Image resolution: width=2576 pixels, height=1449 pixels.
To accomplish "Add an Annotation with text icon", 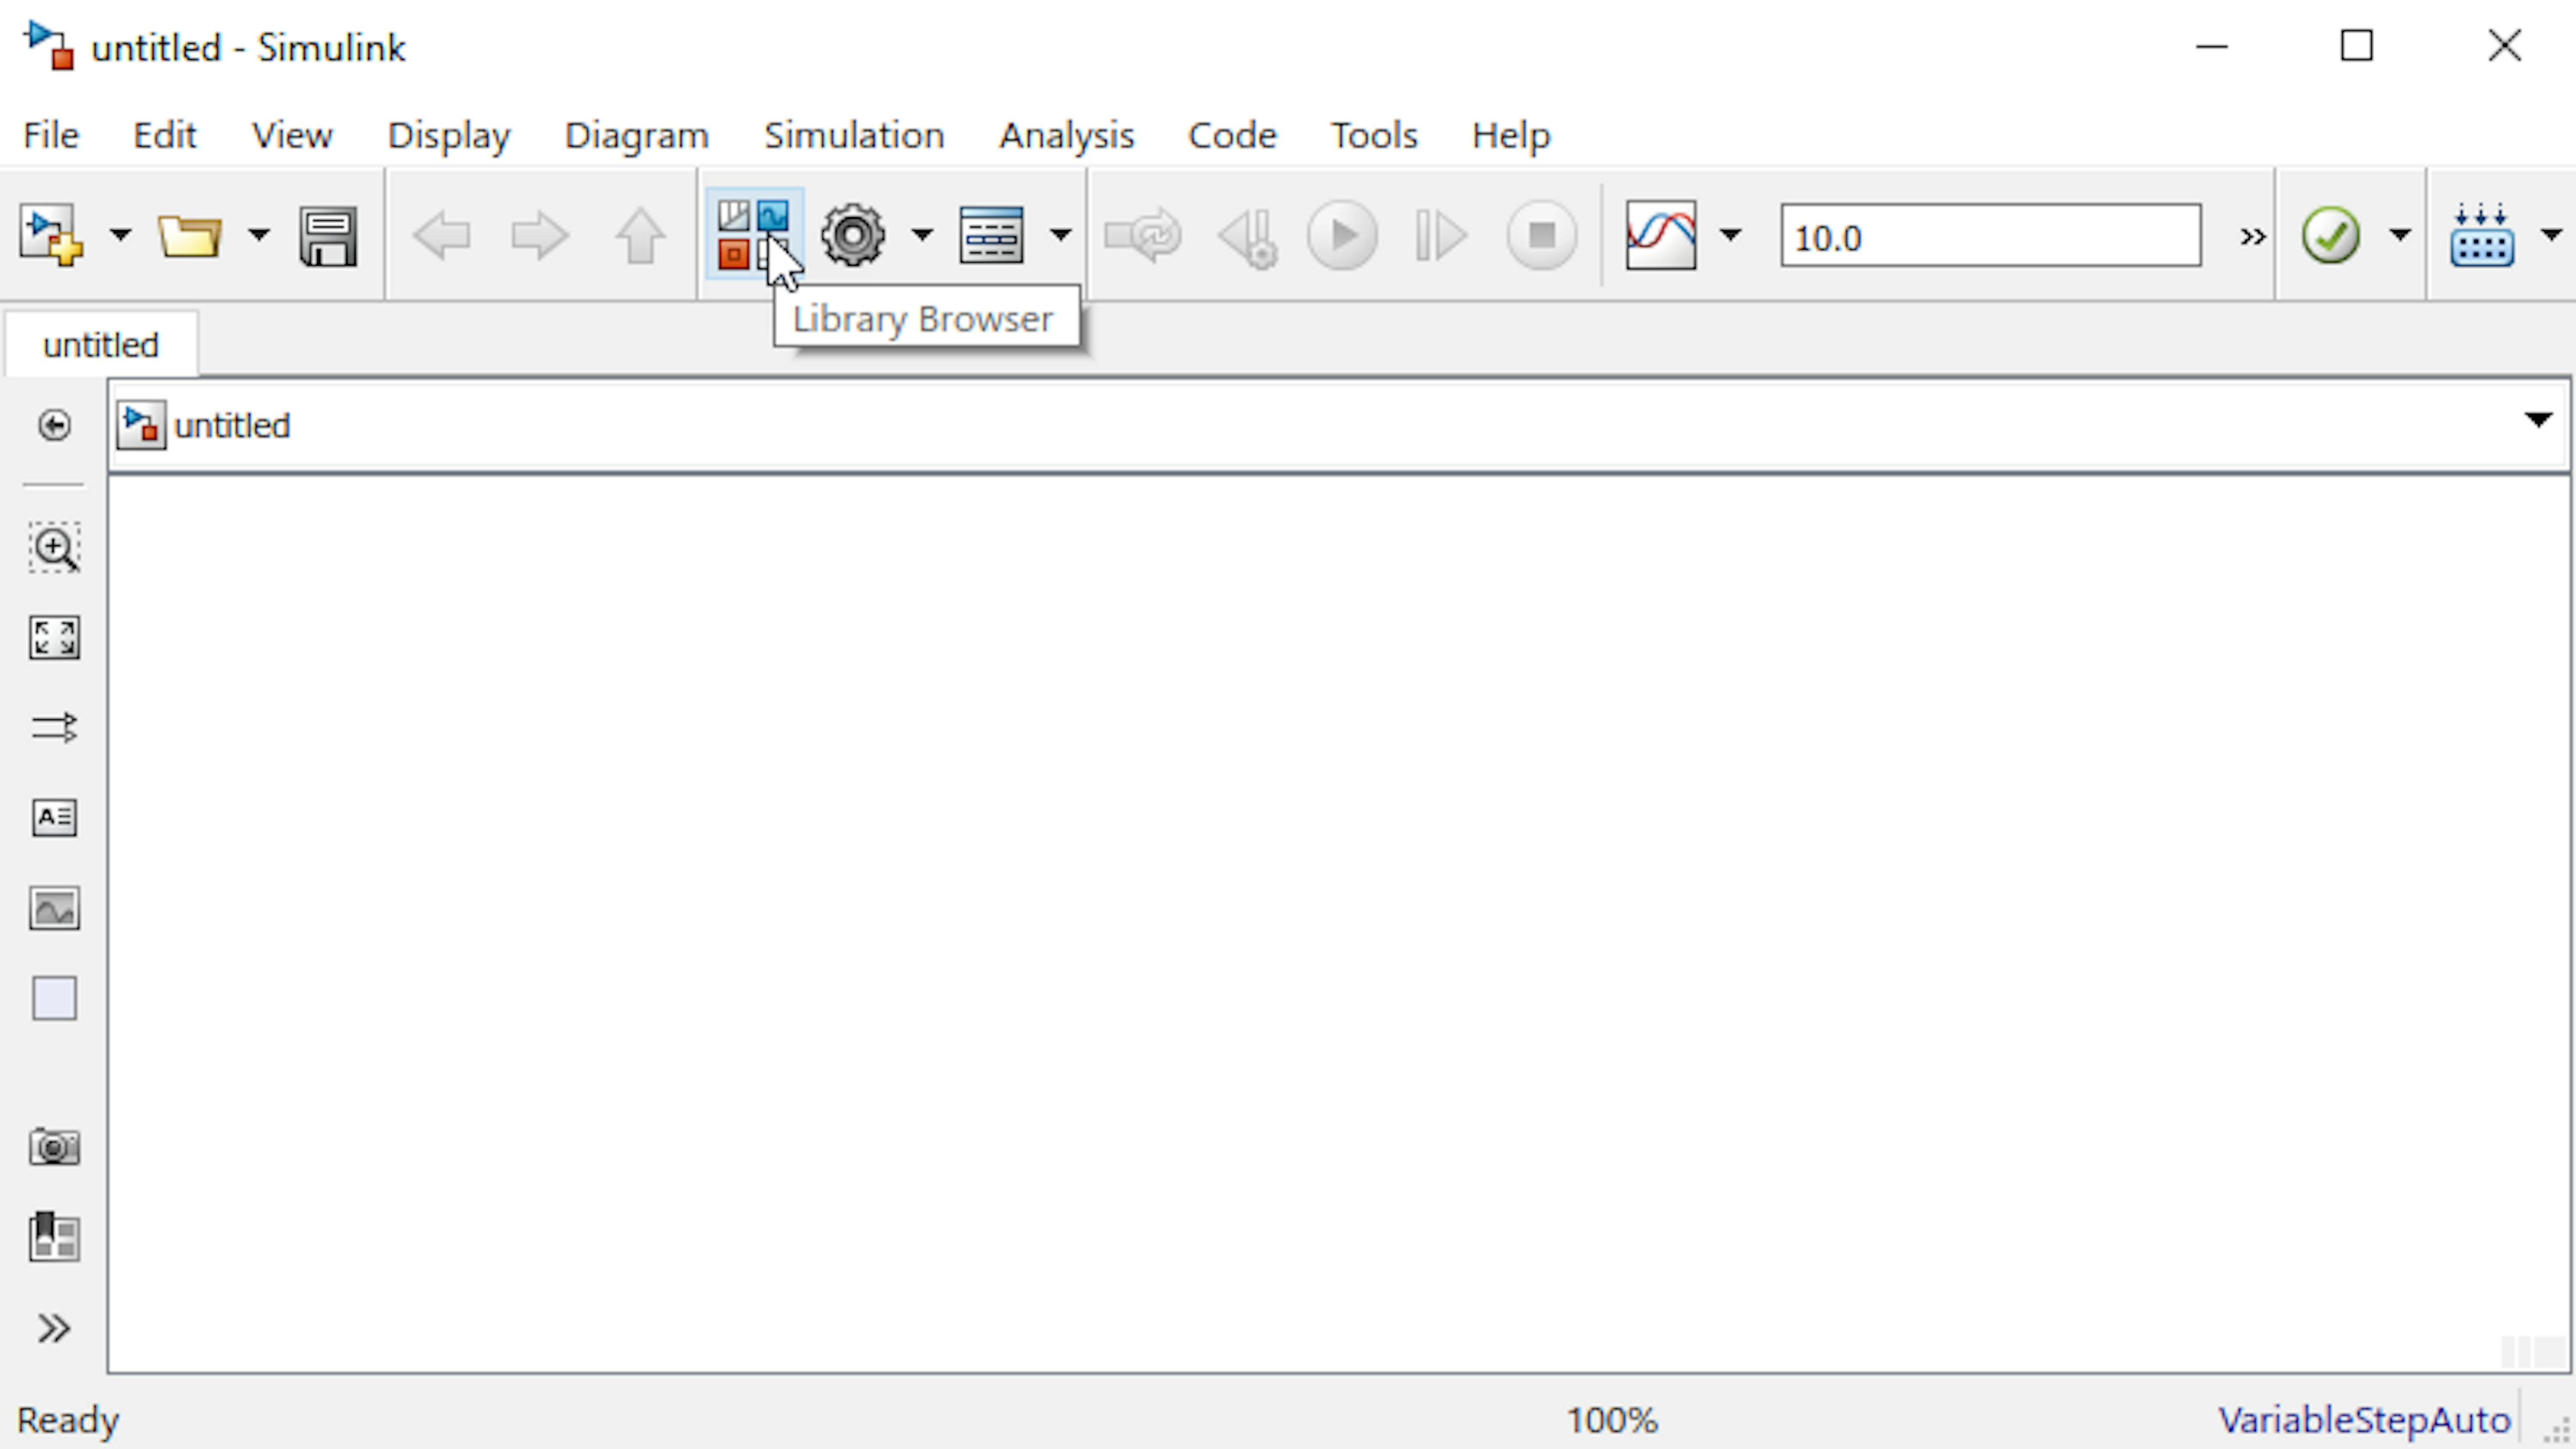I will [54, 817].
